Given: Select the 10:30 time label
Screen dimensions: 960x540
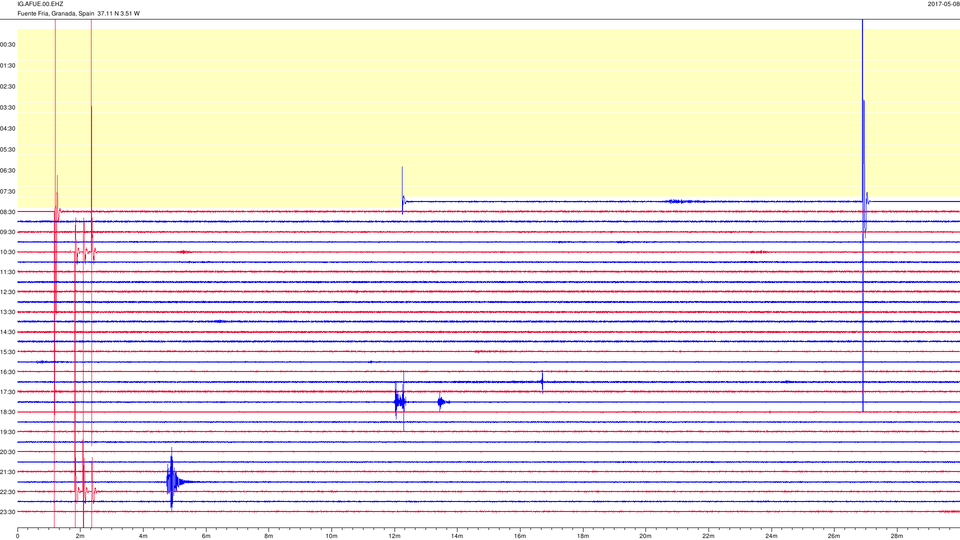Looking at the screenshot, I should click(x=8, y=252).
